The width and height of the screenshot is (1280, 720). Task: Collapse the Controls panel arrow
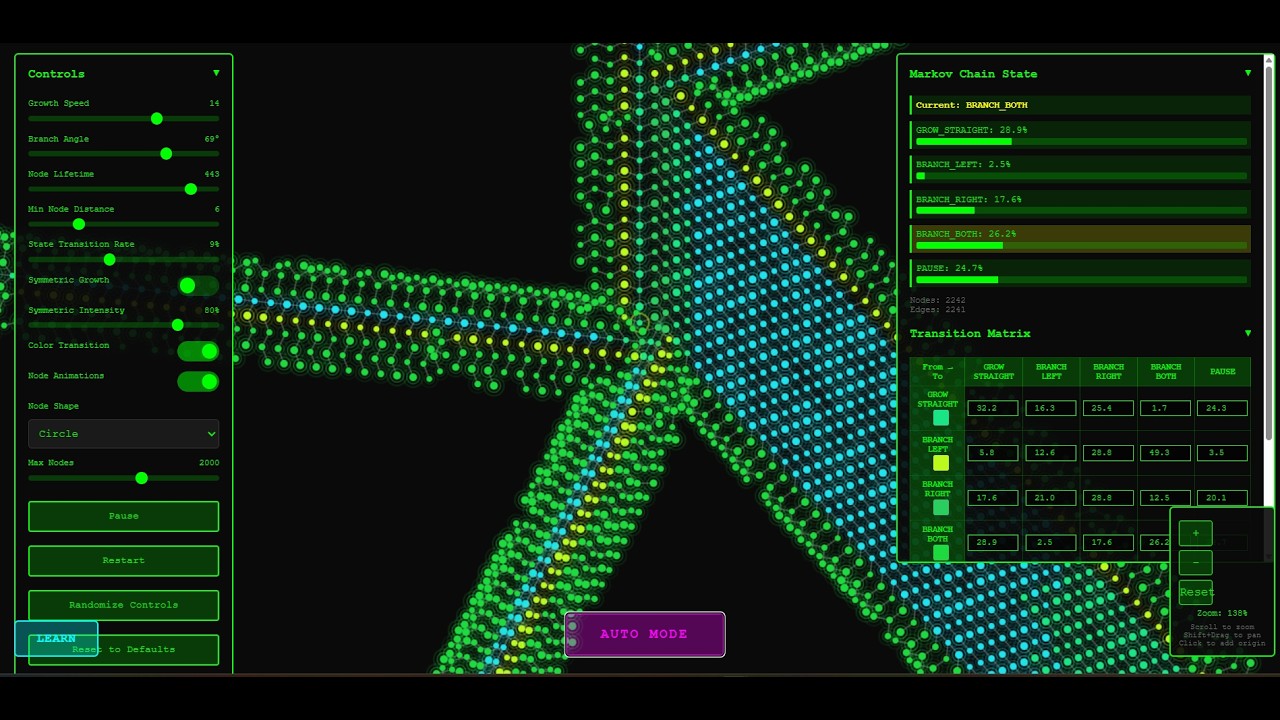[x=216, y=73]
